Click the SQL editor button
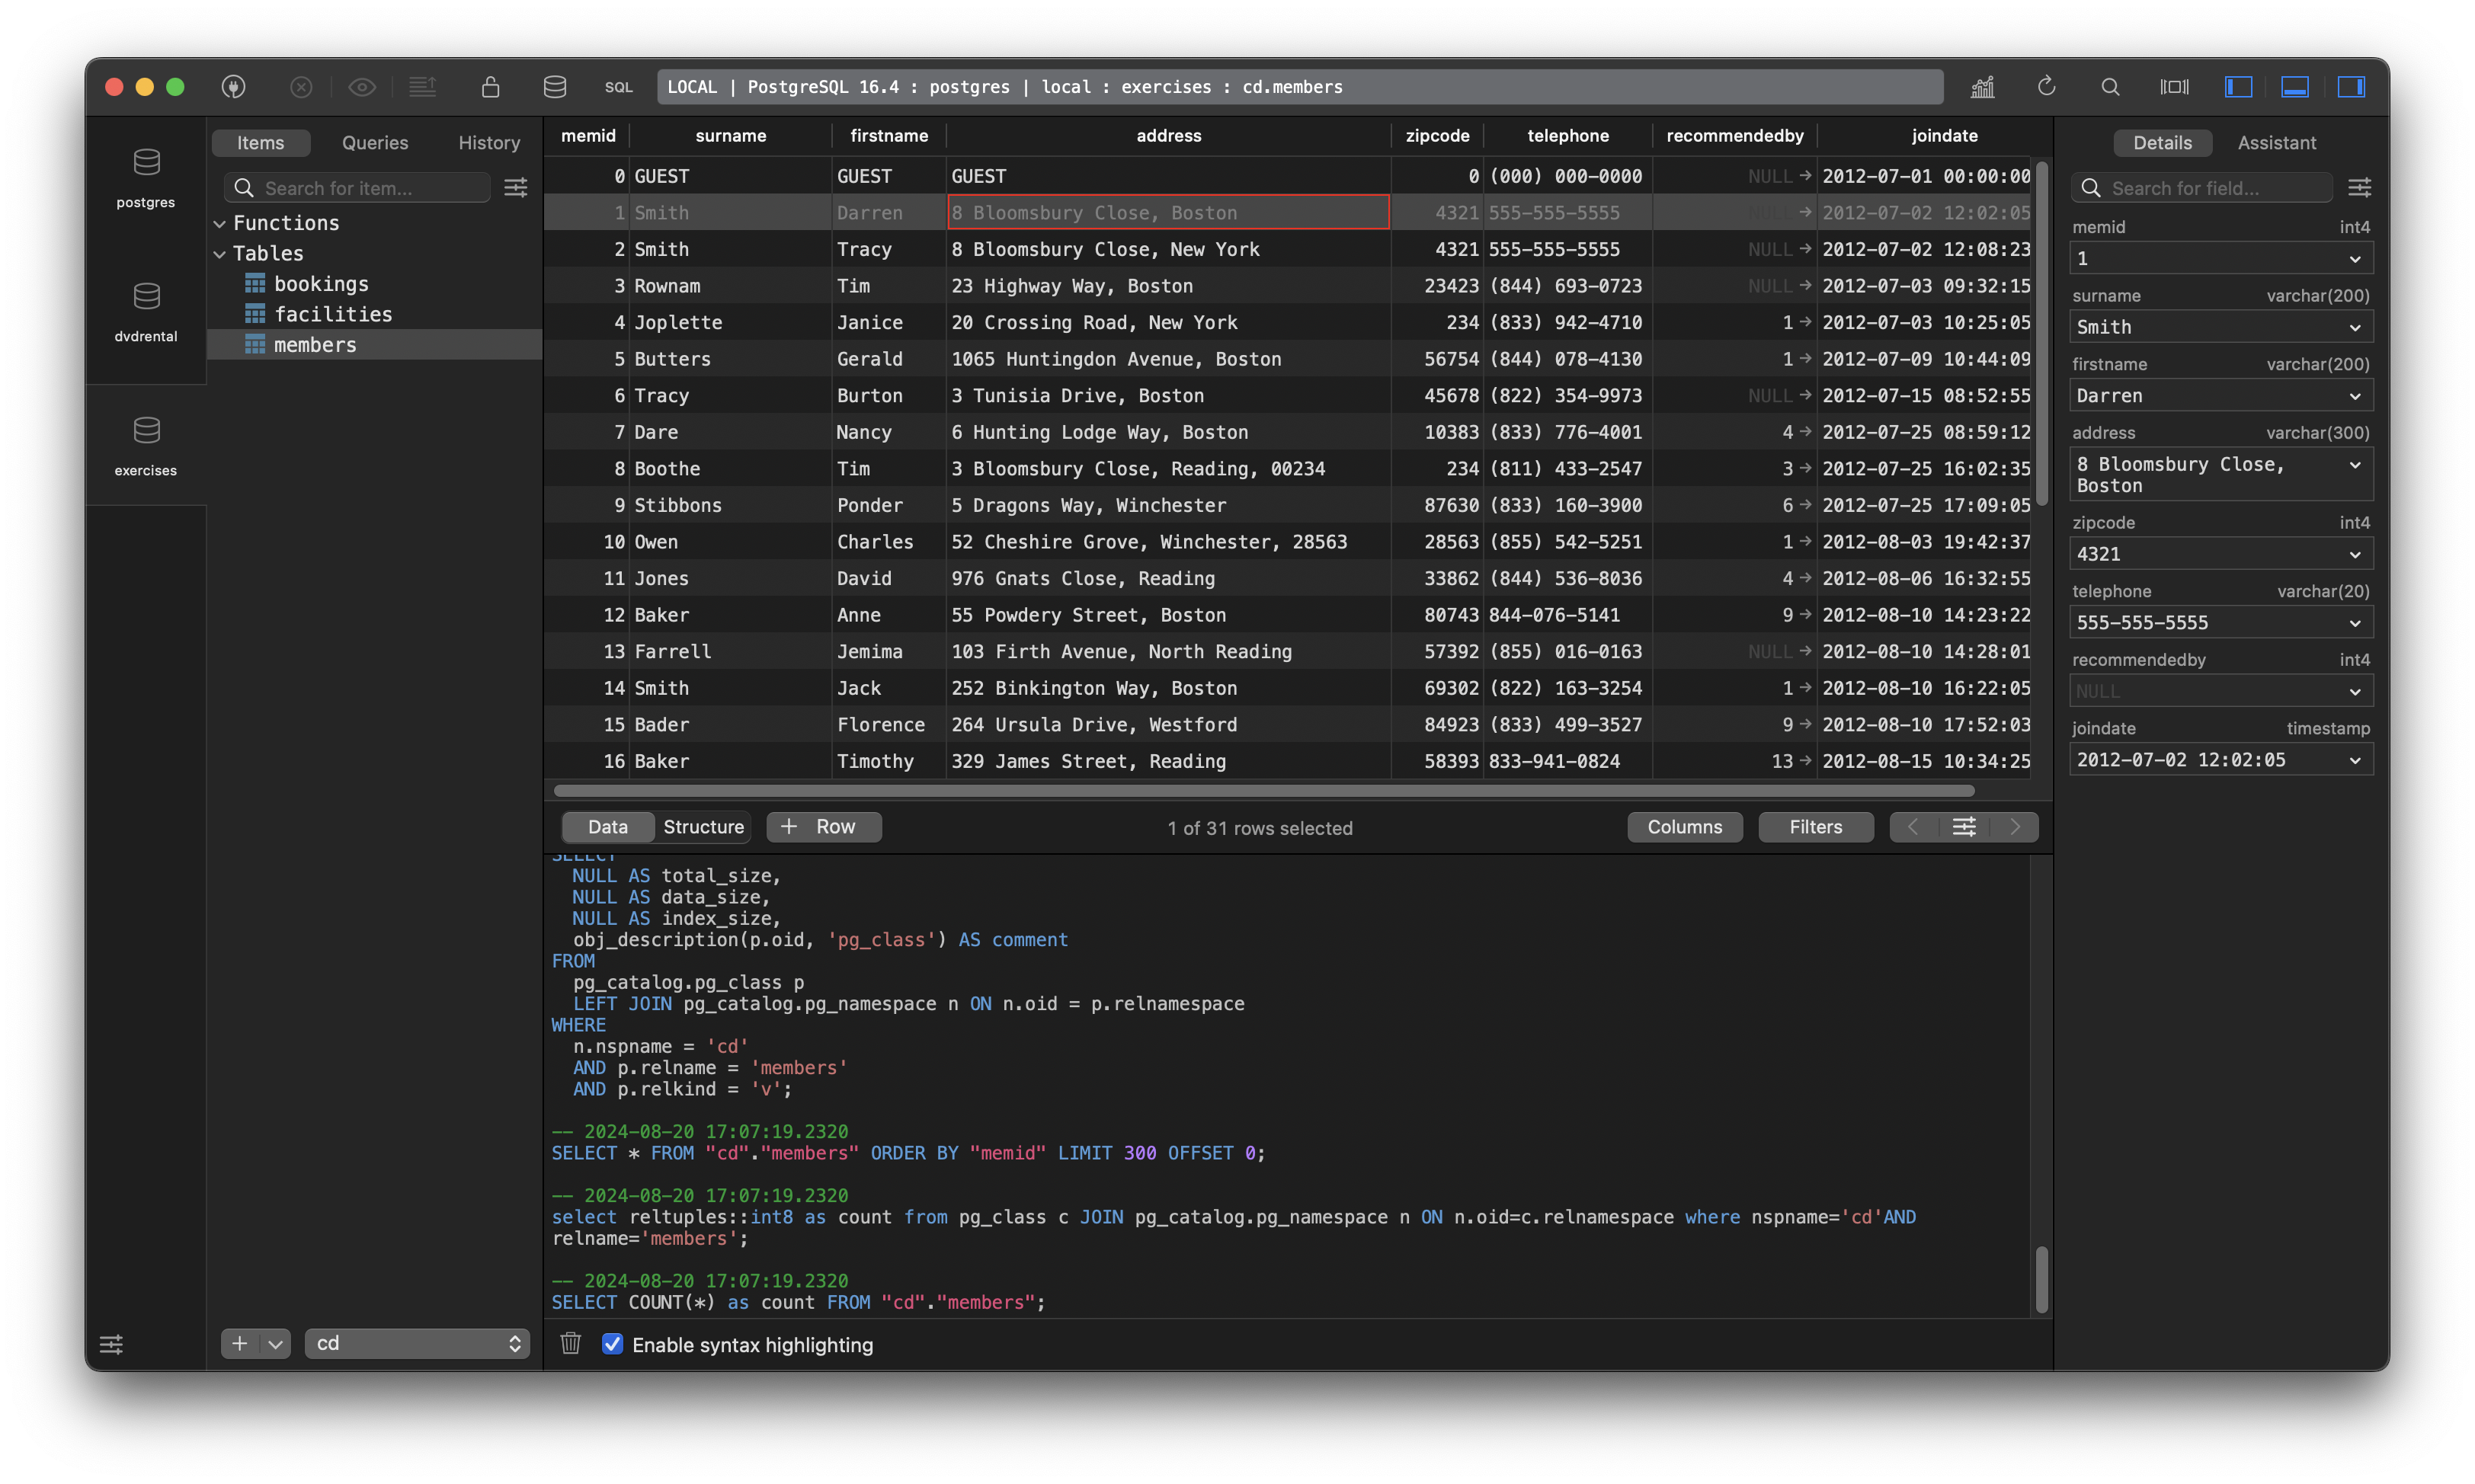2475x1484 pixels. [x=618, y=87]
